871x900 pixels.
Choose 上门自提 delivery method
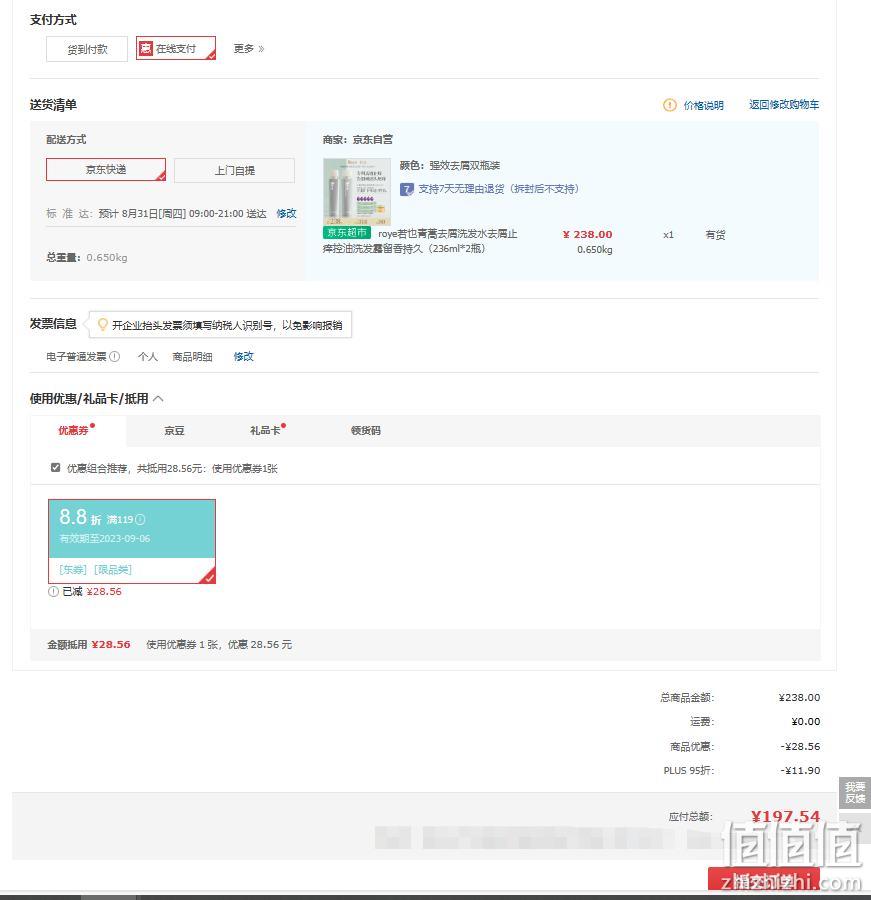pos(234,170)
